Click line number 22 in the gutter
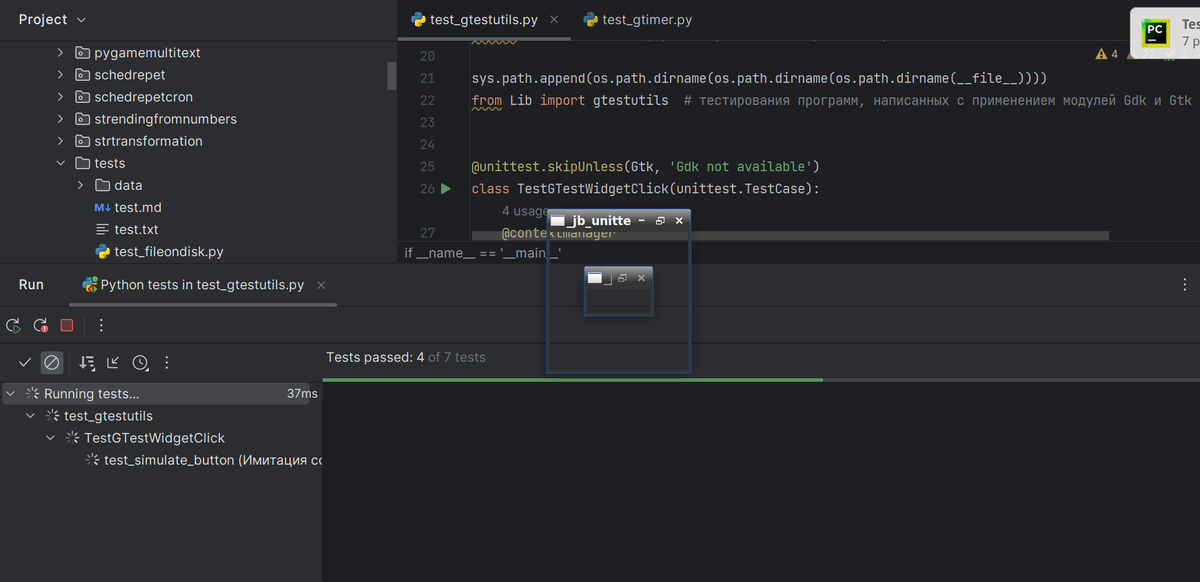The image size is (1200, 582). (427, 100)
